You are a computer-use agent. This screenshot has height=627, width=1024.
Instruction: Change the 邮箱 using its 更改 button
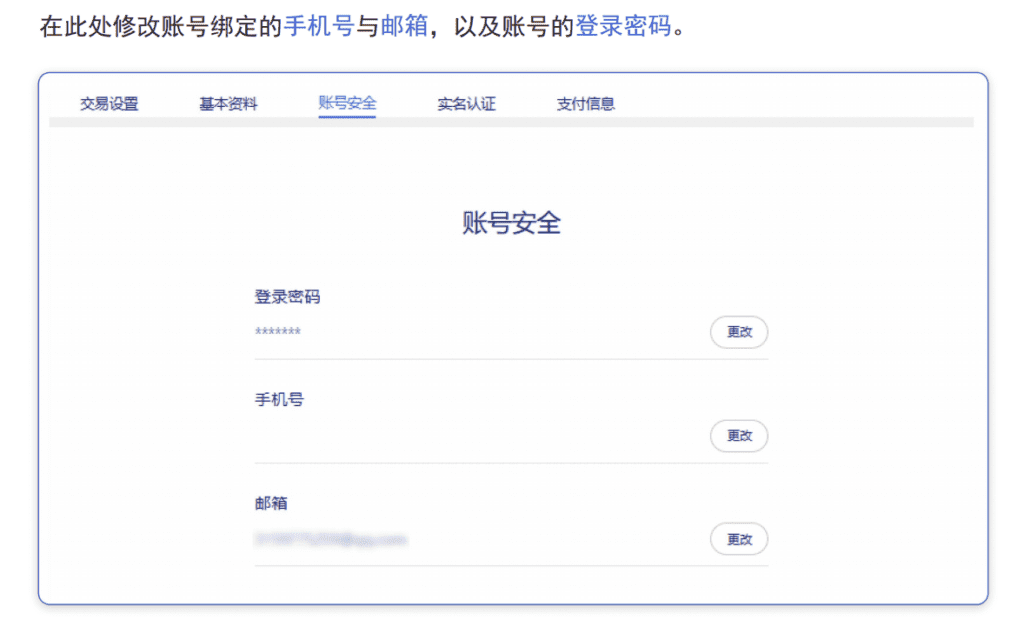(x=739, y=539)
